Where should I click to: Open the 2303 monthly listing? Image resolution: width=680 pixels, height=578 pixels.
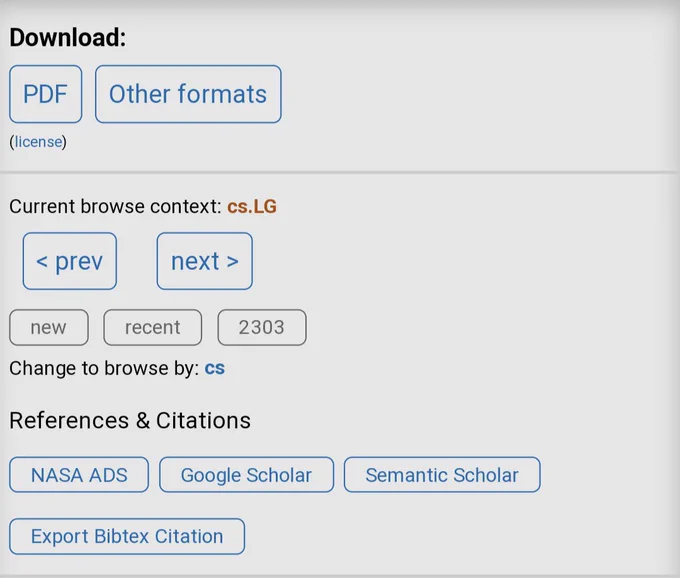coord(261,327)
